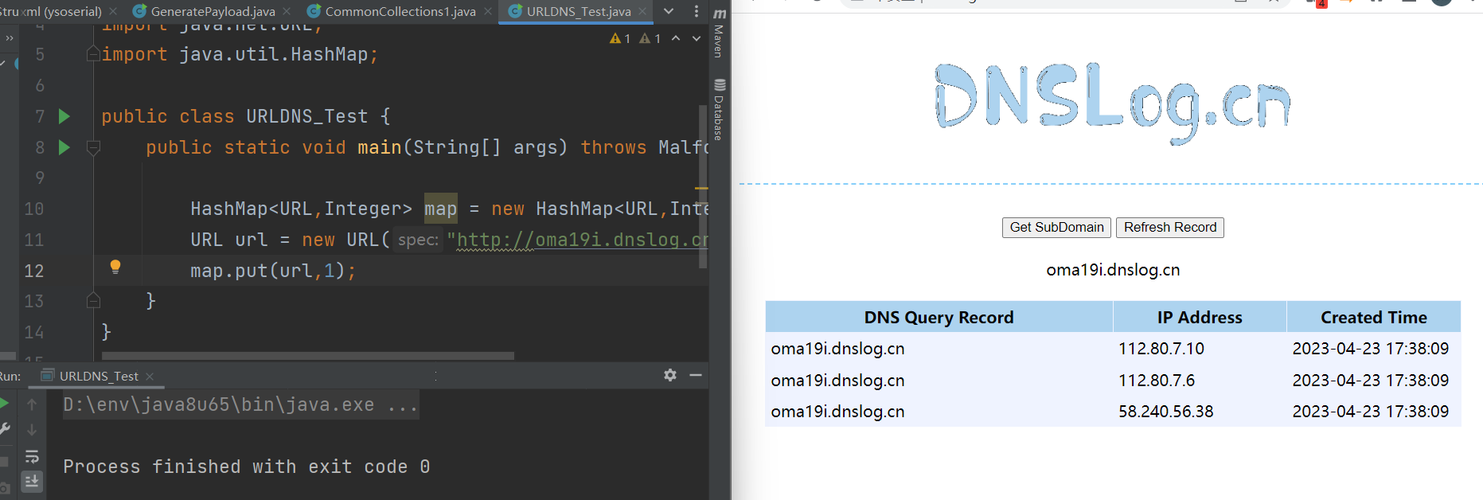Image resolution: width=1483 pixels, height=500 pixels.
Task: Close the CommonCollections1.java tab
Action: pyautogui.click(x=487, y=12)
